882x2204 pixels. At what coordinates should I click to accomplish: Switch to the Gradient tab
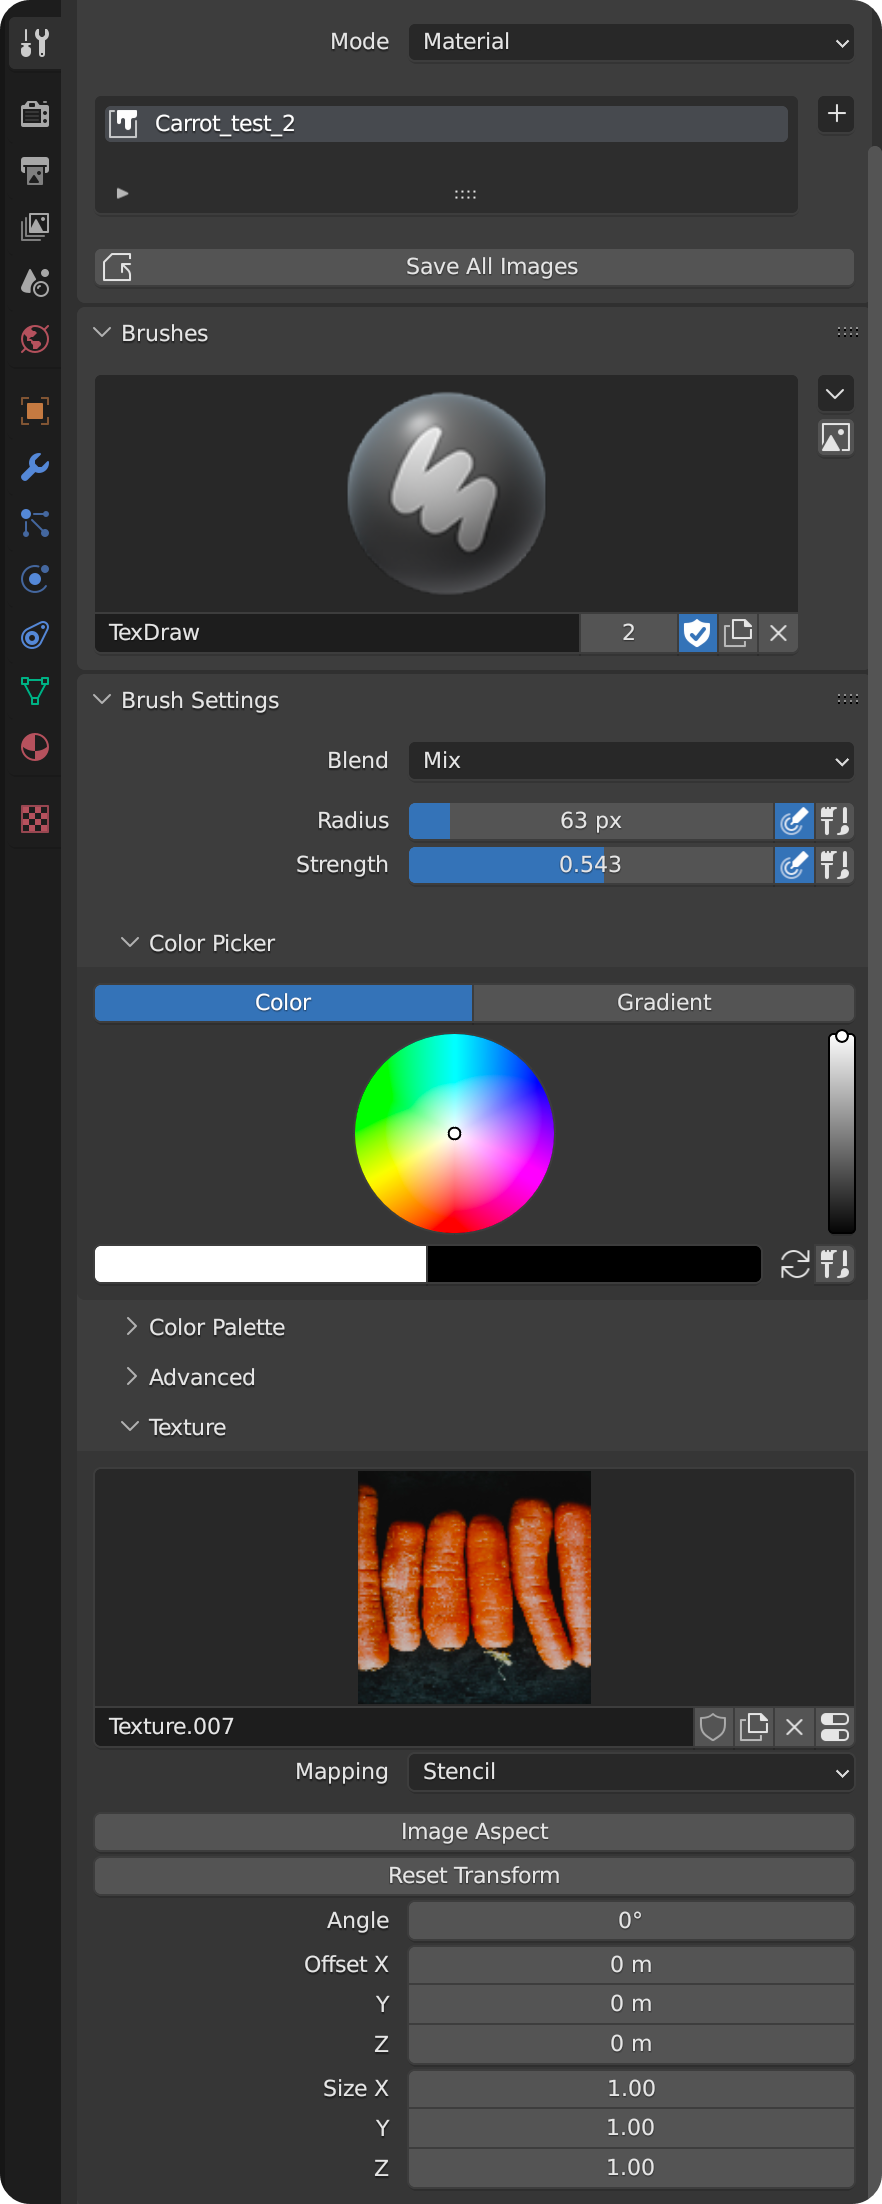pyautogui.click(x=664, y=1003)
